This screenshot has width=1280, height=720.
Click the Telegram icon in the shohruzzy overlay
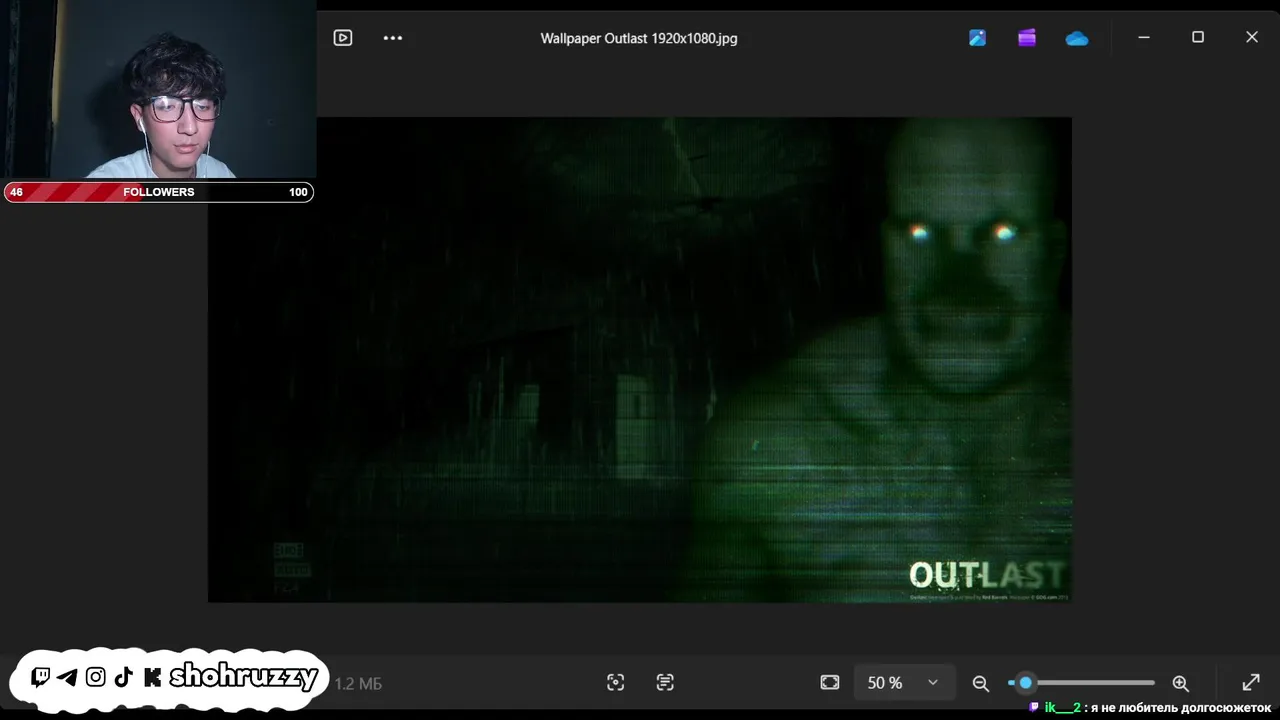[x=68, y=677]
